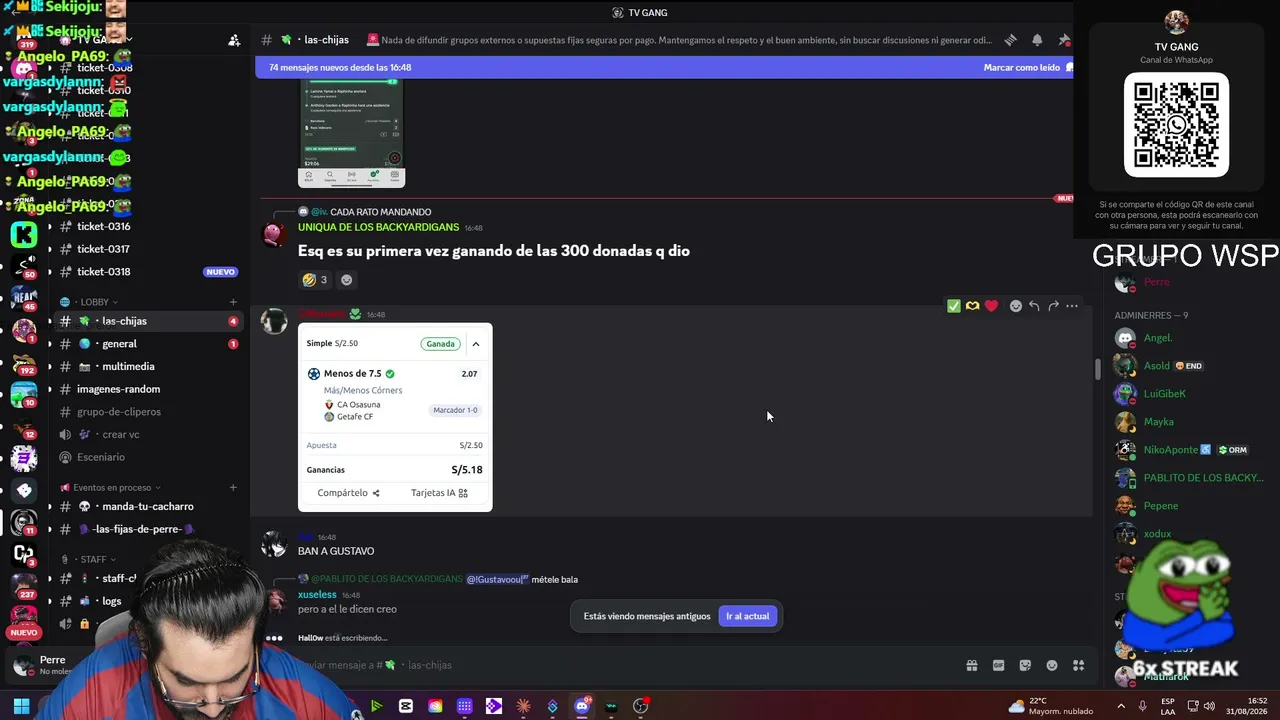Open more options for hovered message
The width and height of the screenshot is (1280, 720).
[x=1072, y=306]
